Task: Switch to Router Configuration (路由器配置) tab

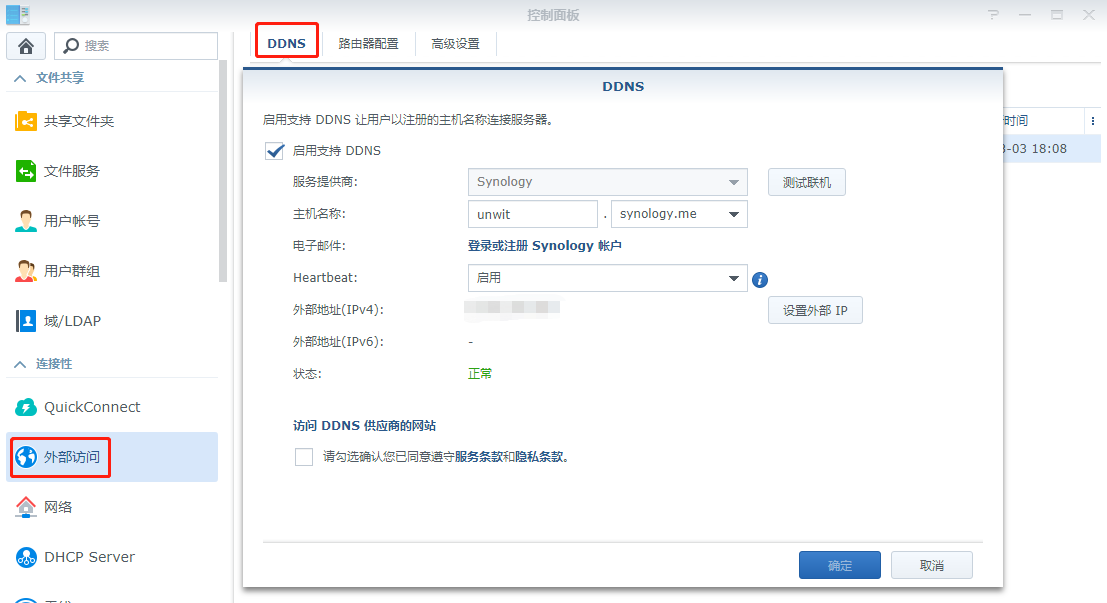Action: point(368,44)
